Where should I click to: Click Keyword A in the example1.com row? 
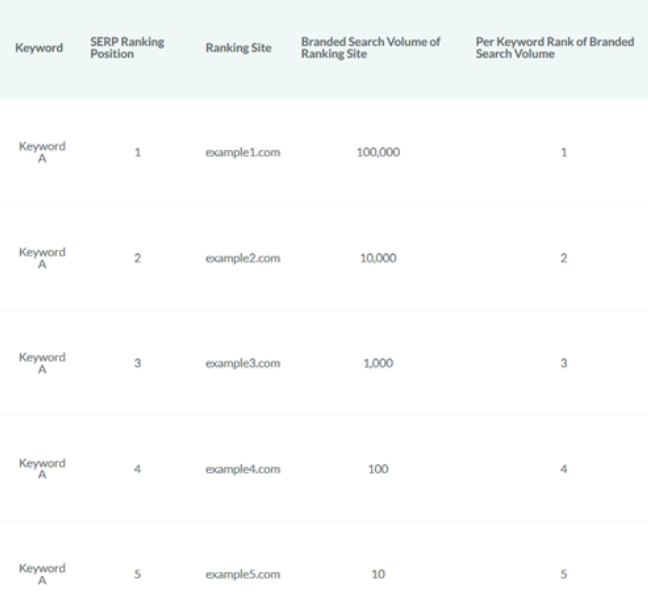tap(42, 152)
